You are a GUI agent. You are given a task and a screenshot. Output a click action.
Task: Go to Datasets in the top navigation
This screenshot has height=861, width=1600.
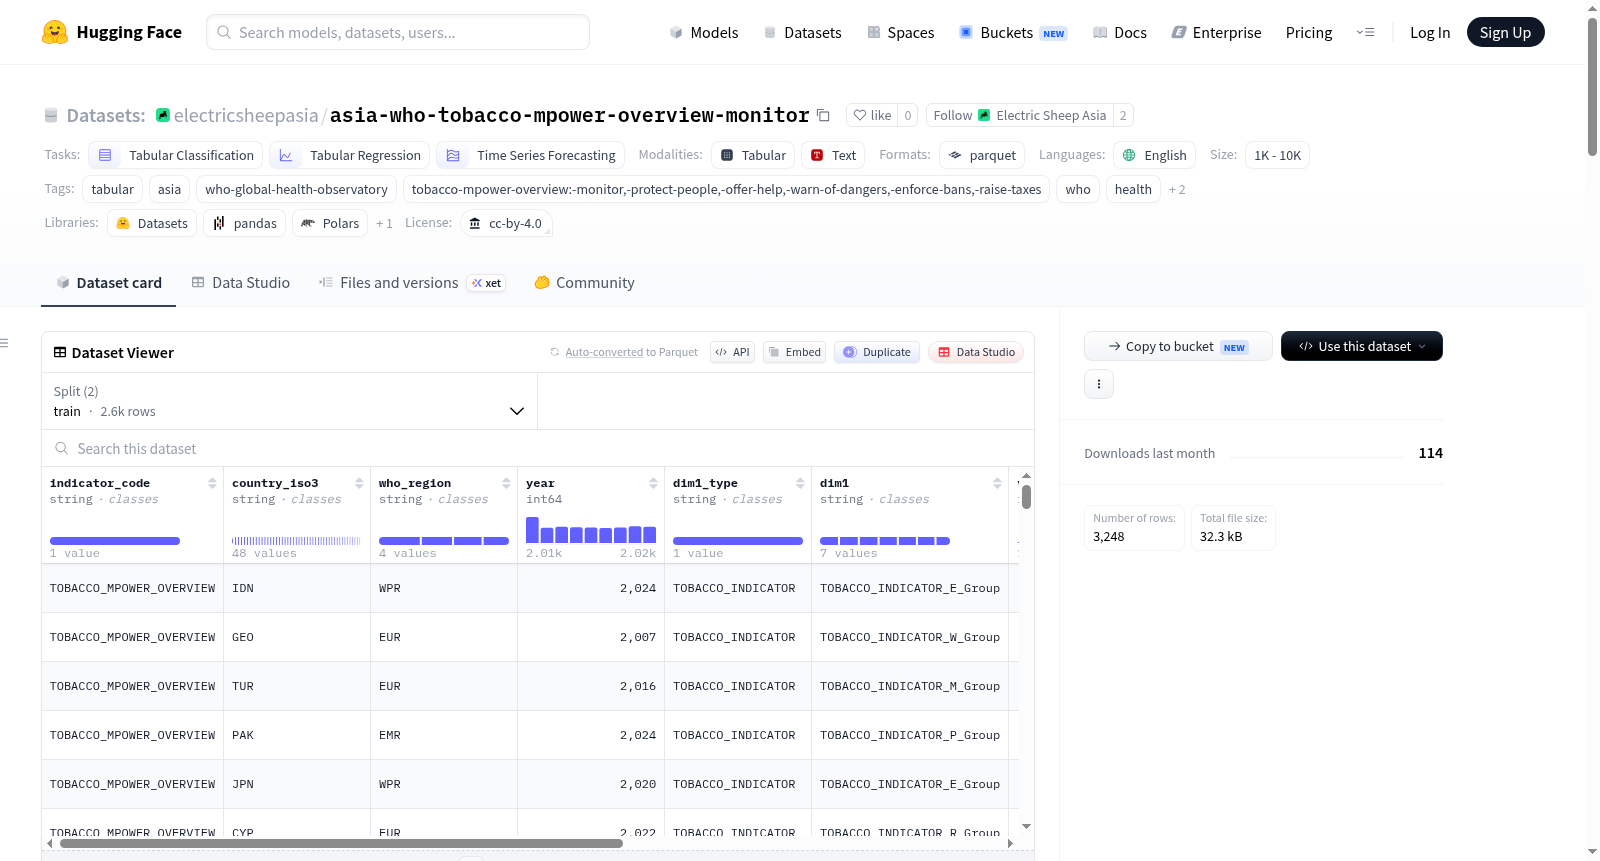click(803, 32)
